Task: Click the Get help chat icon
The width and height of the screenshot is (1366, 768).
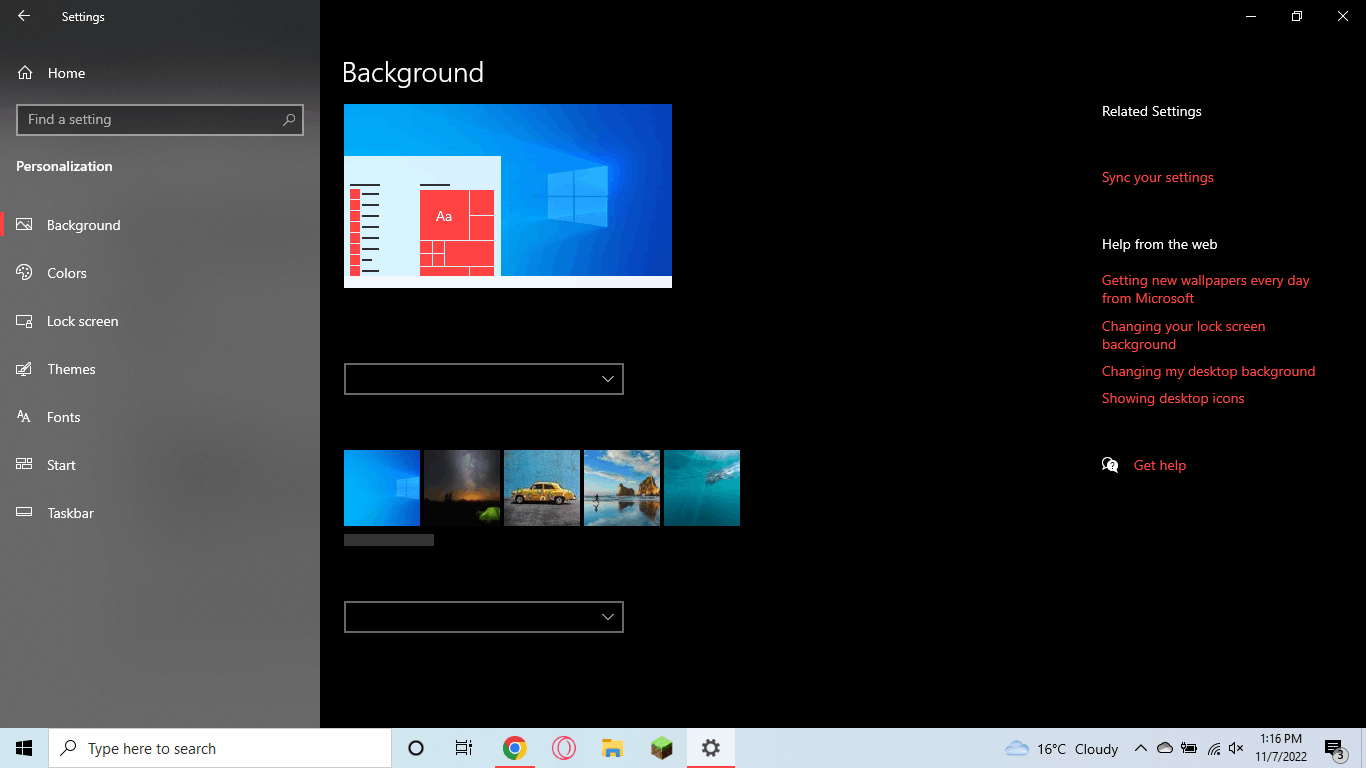Action: click(x=1110, y=465)
